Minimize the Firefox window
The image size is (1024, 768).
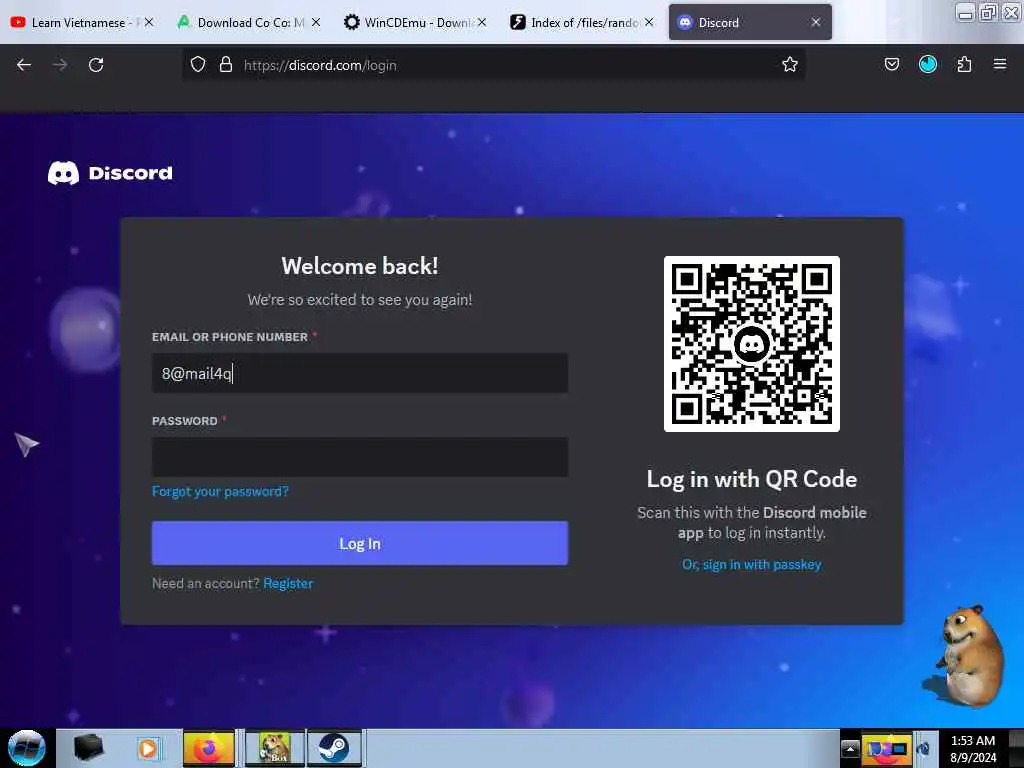tap(965, 13)
